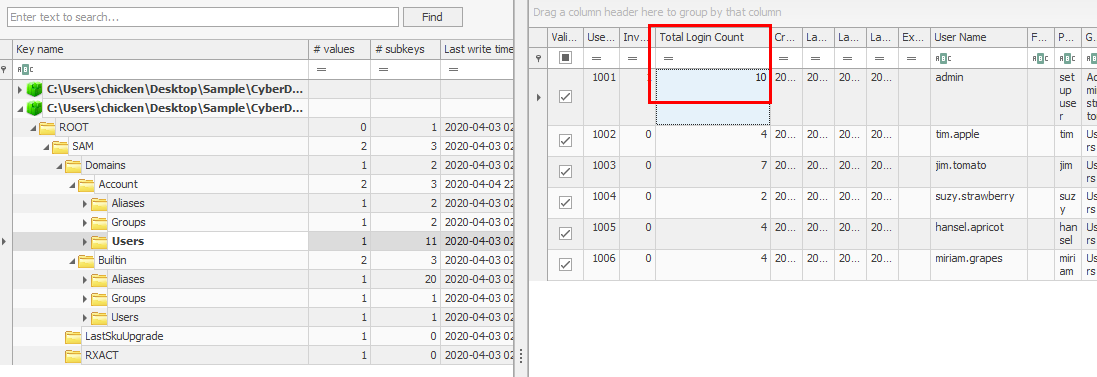Sort by Key name column header
The width and height of the screenshot is (1097, 377).
point(161,50)
